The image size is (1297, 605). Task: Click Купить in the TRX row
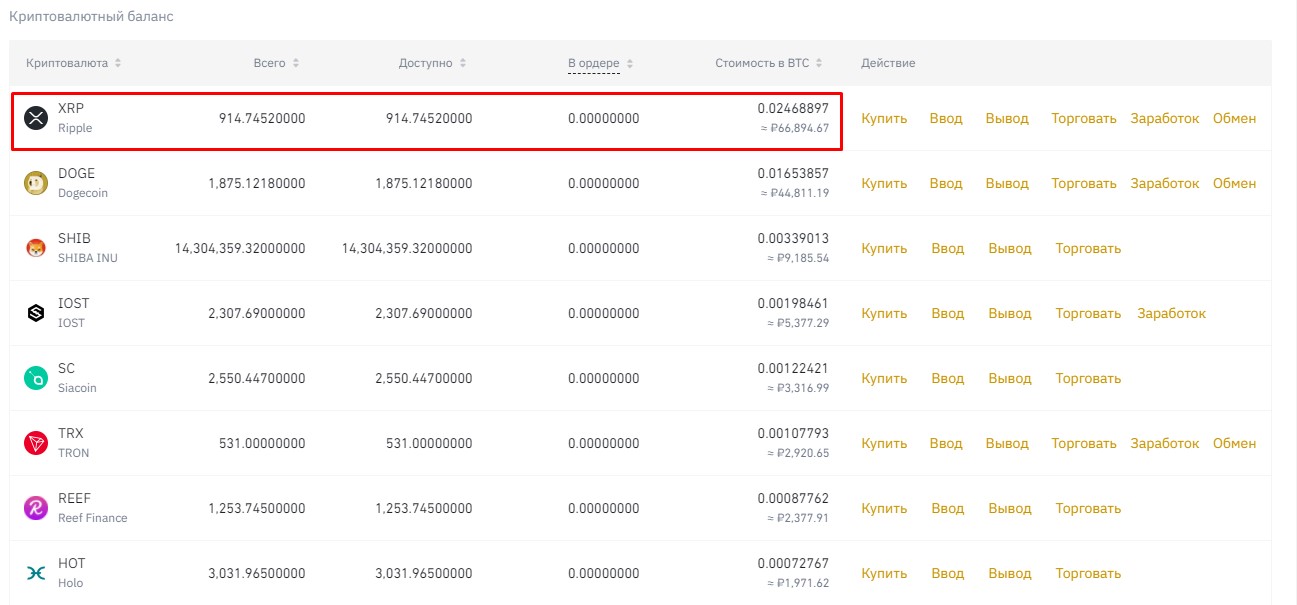[x=884, y=443]
